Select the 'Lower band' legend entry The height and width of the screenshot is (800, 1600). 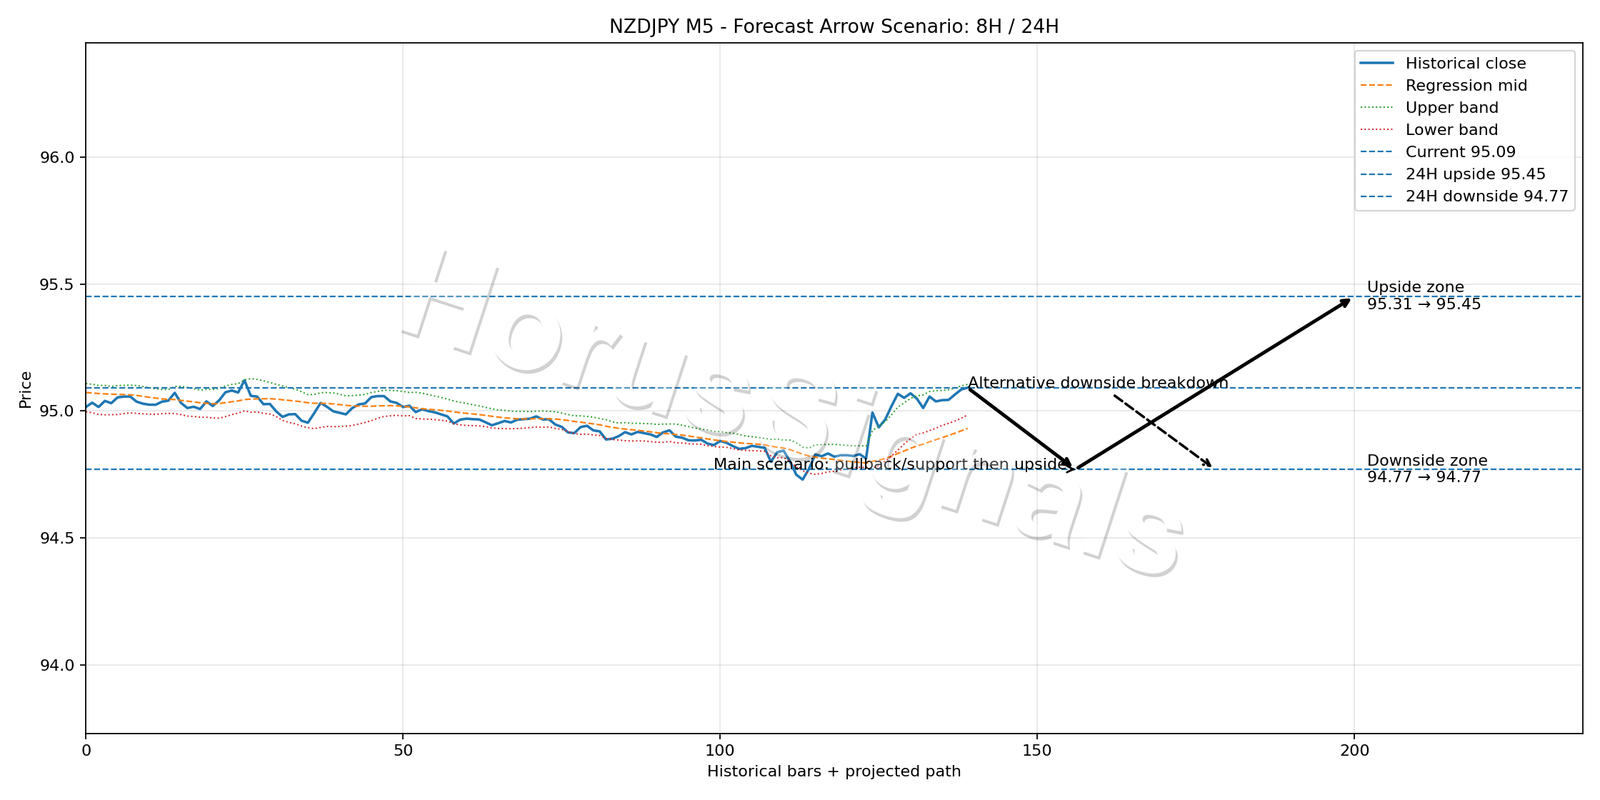tap(1429, 129)
